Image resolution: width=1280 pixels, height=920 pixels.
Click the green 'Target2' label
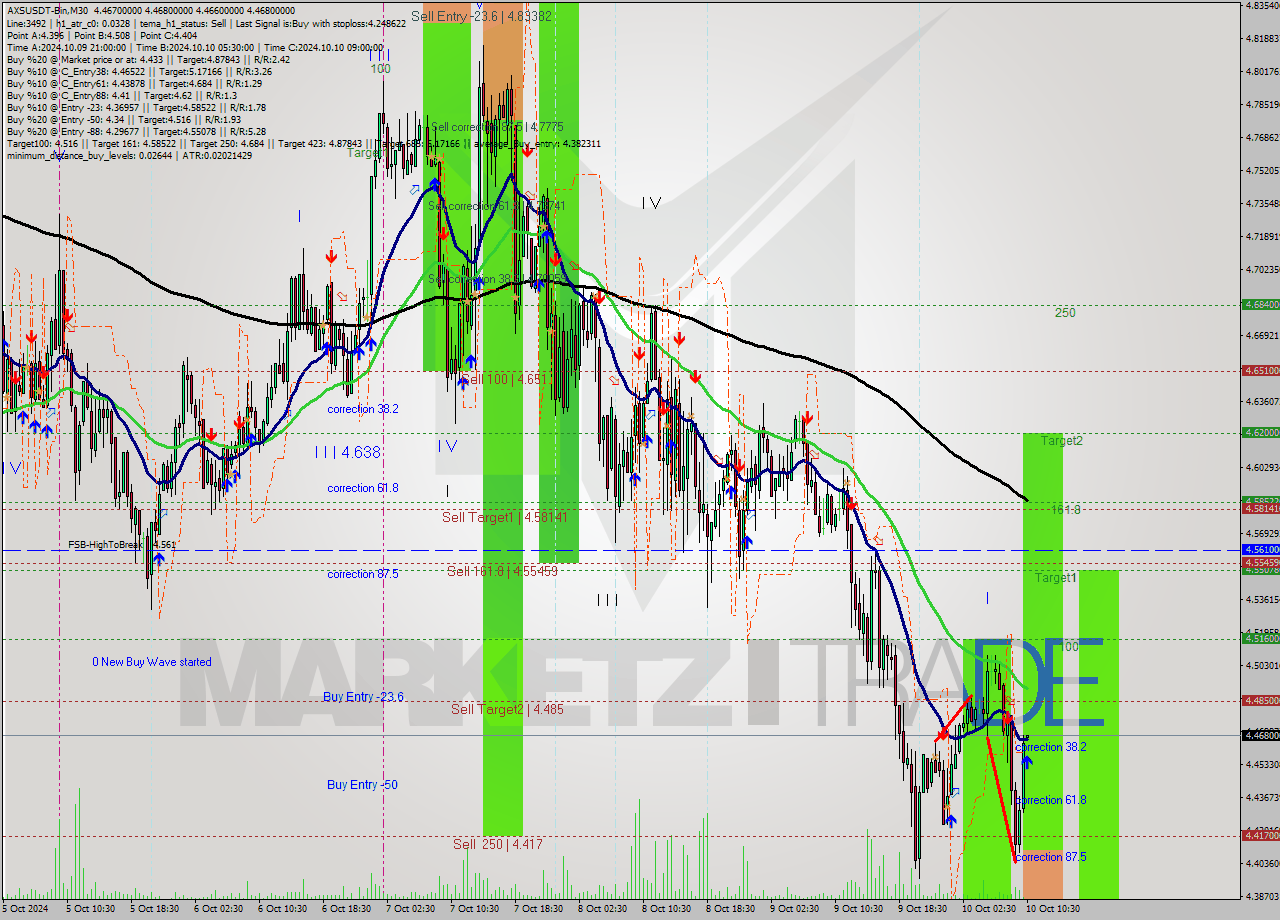tap(1061, 440)
